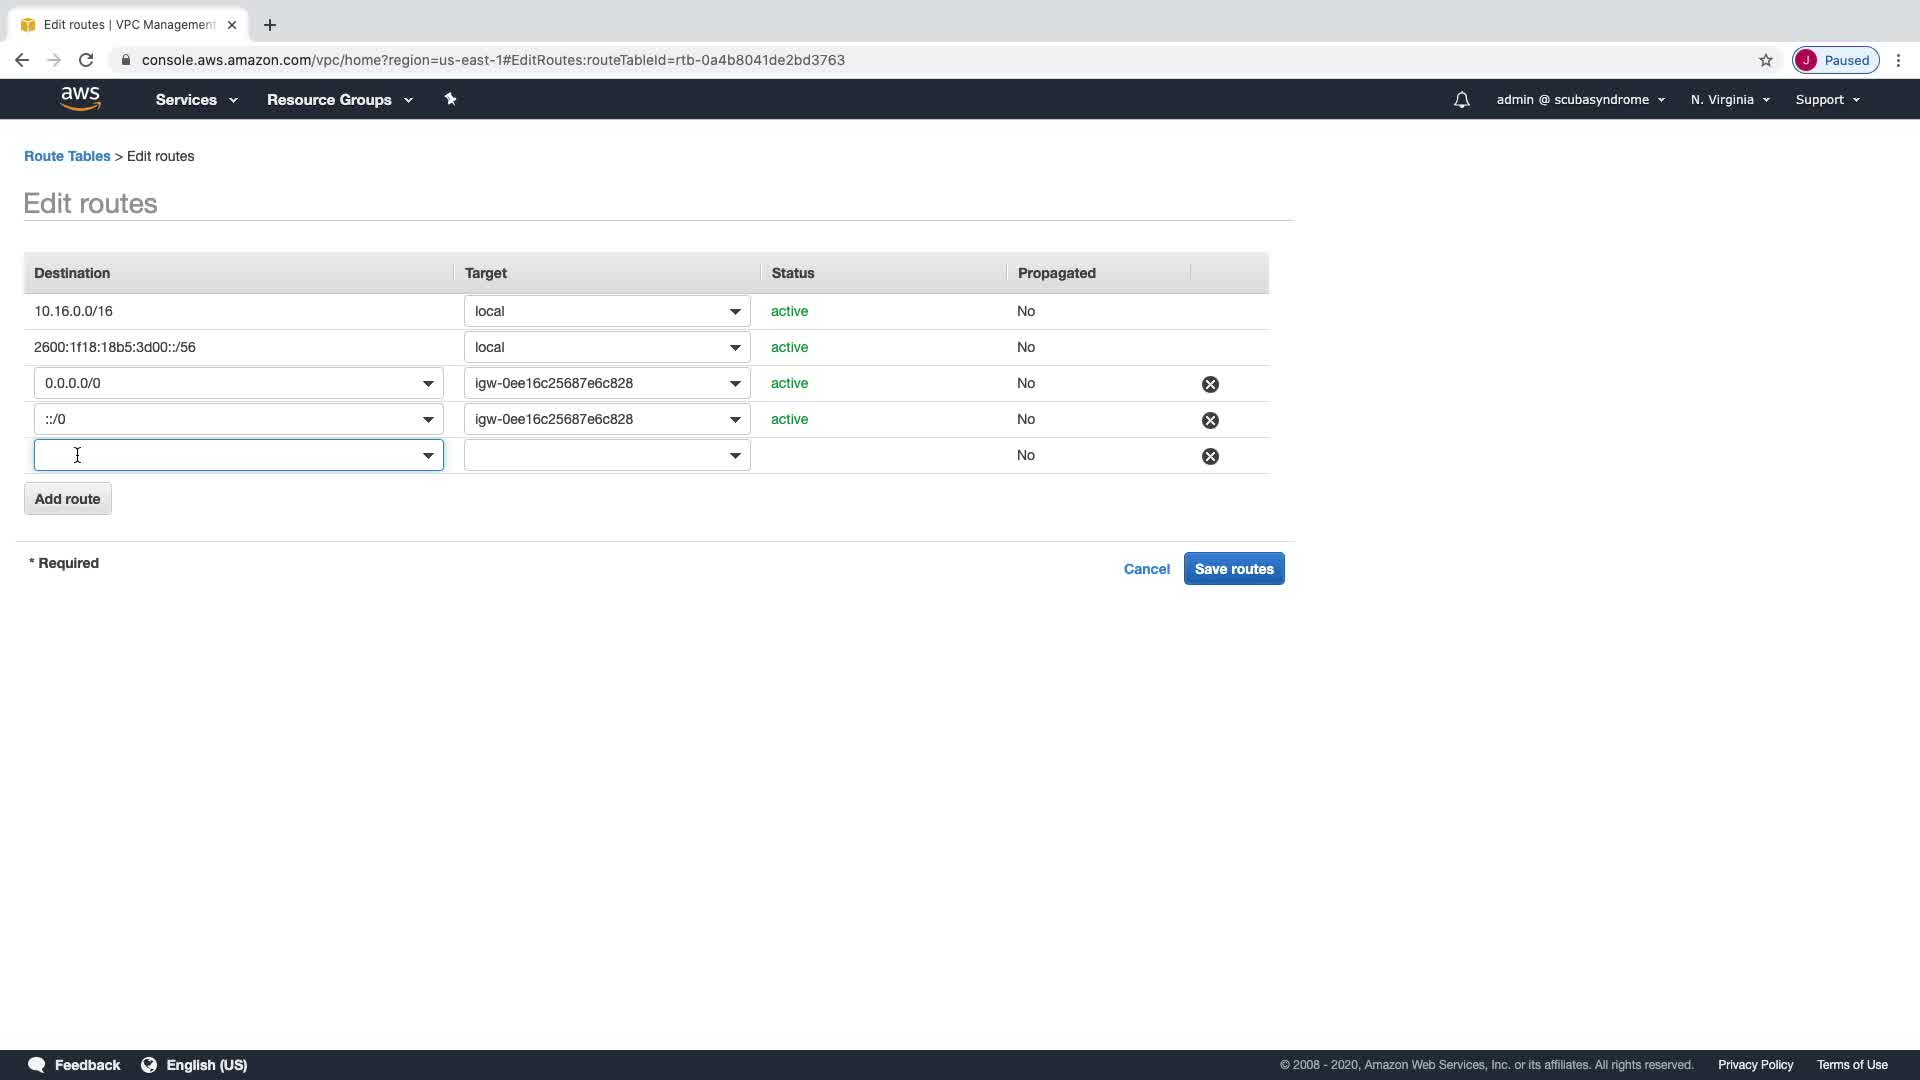
Task: Expand empty target dropdown in new row
Action: tap(734, 456)
